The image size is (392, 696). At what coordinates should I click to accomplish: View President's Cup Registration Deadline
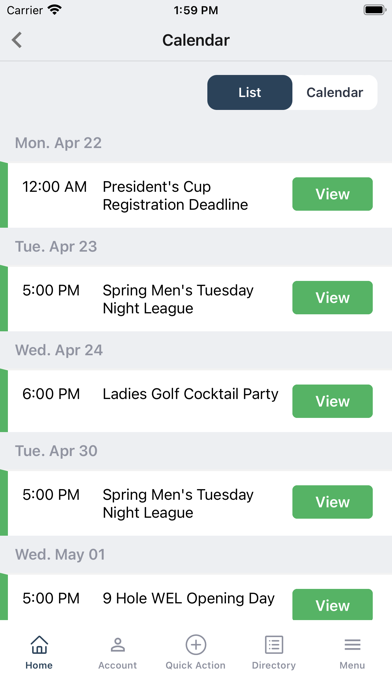coord(332,194)
